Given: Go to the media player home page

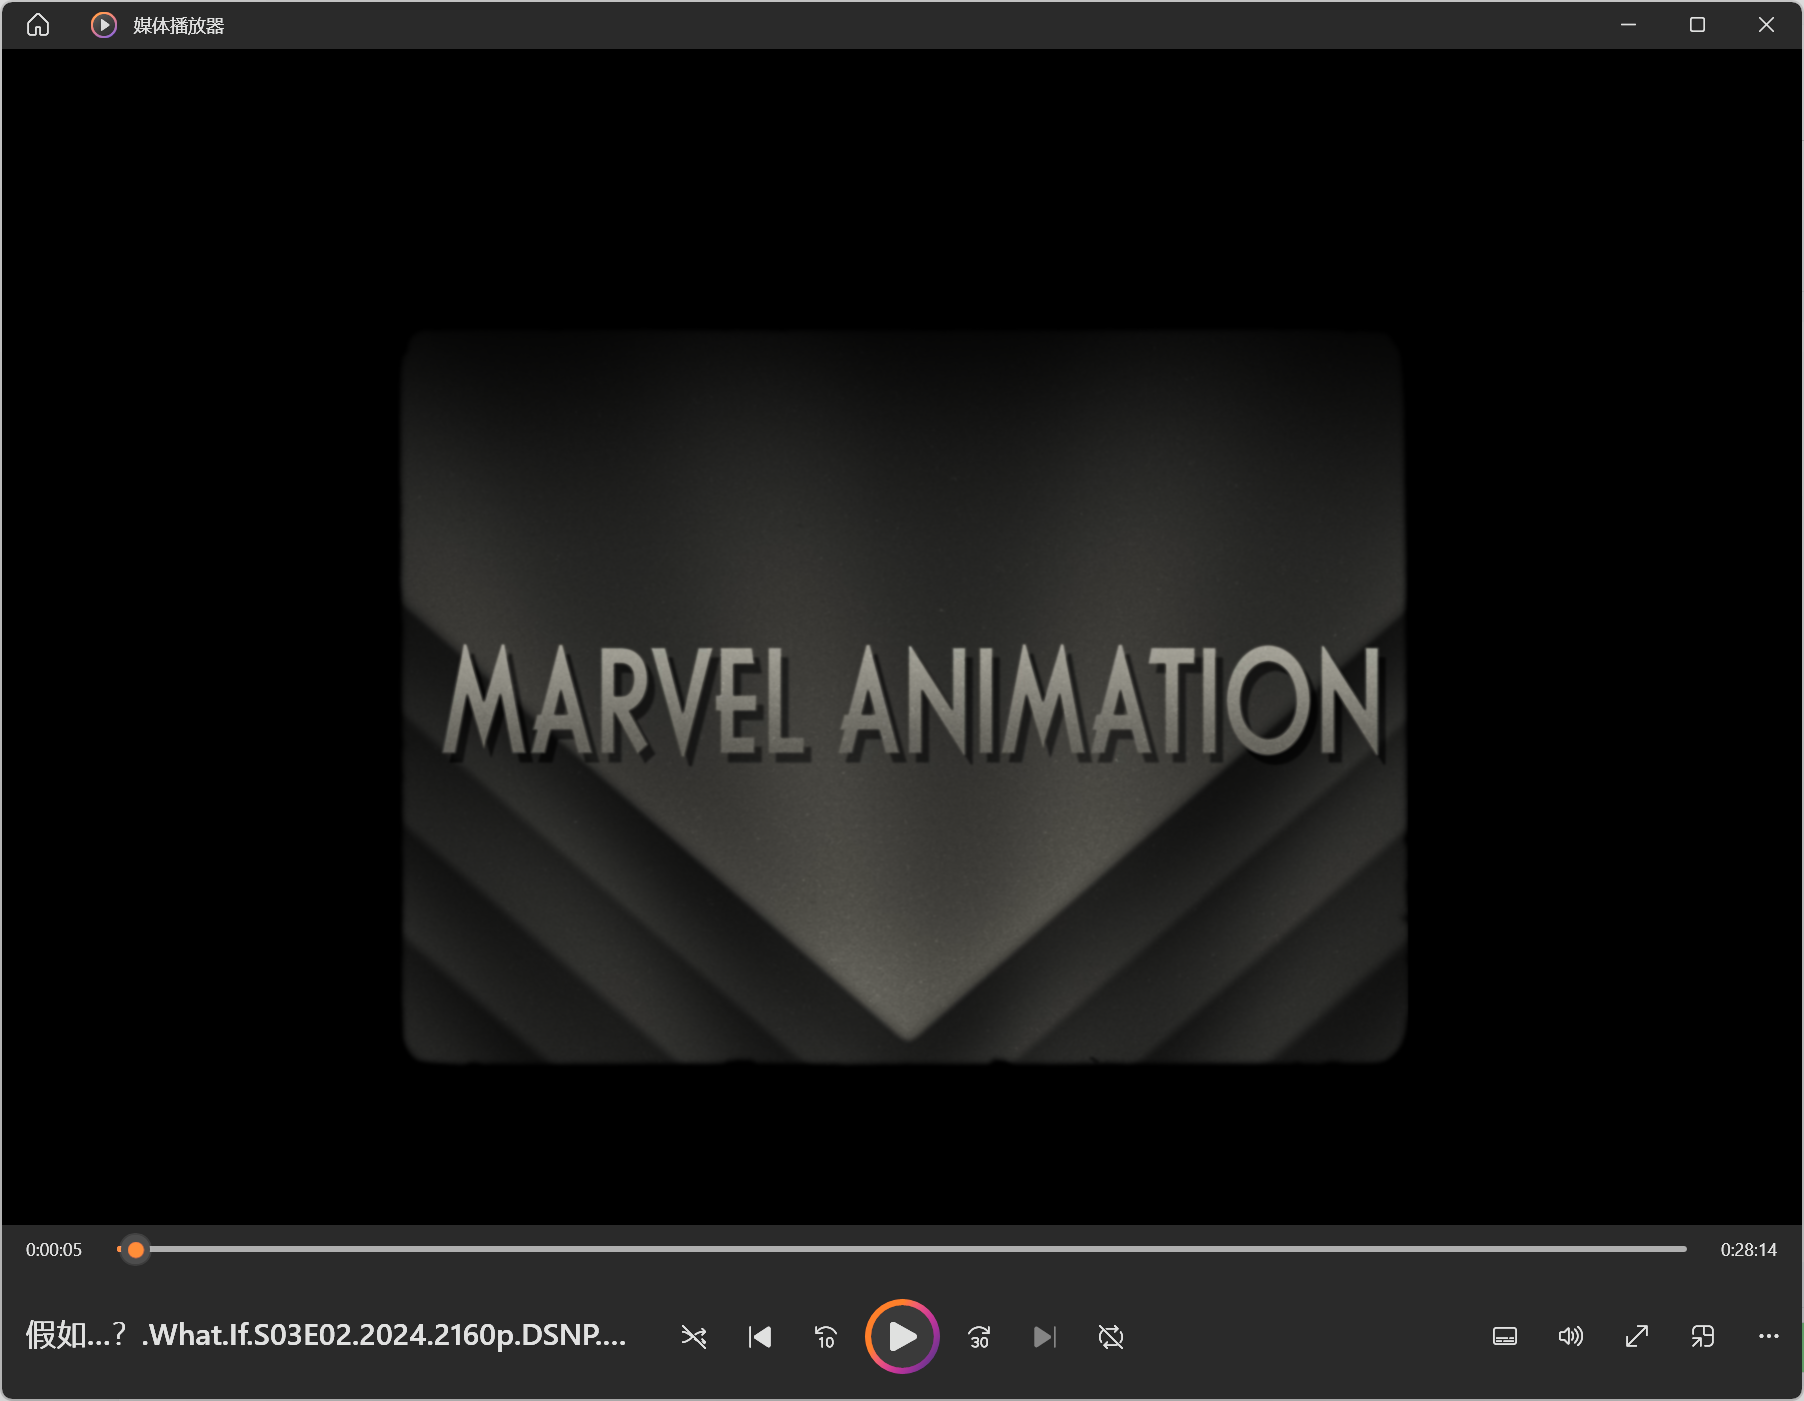Looking at the screenshot, I should point(38,25).
